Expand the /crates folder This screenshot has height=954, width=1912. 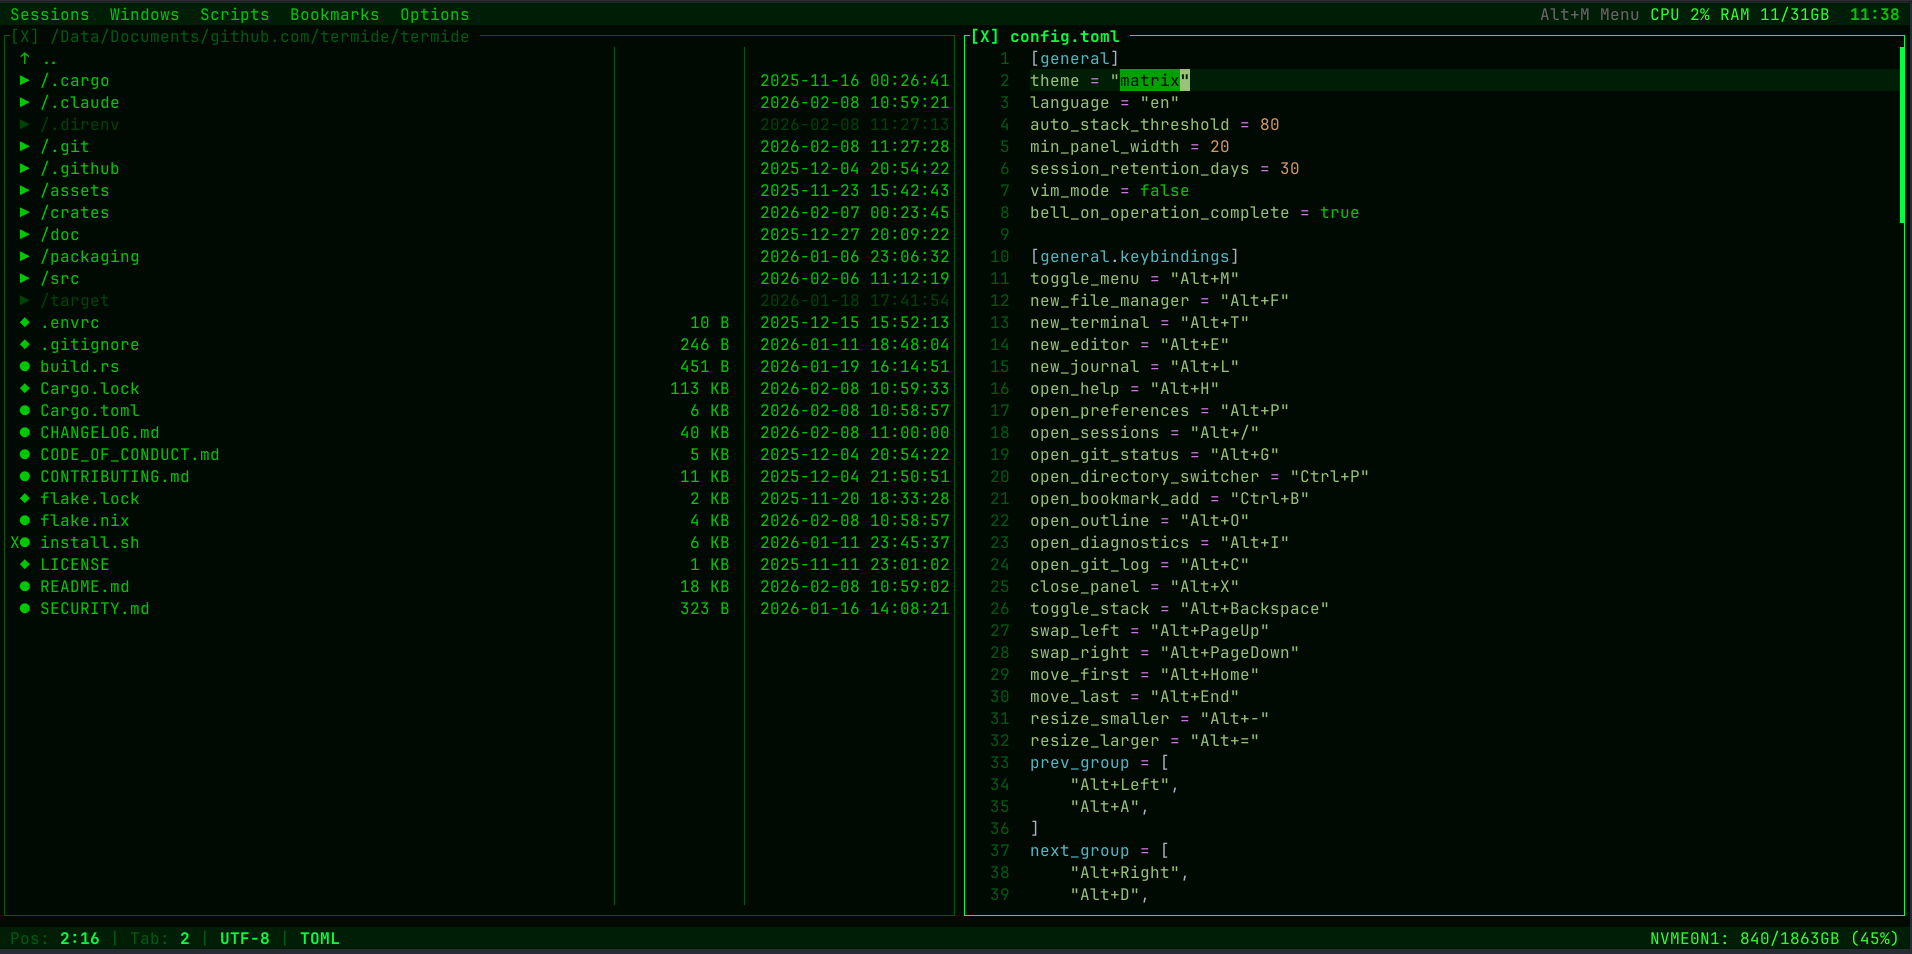24,213
